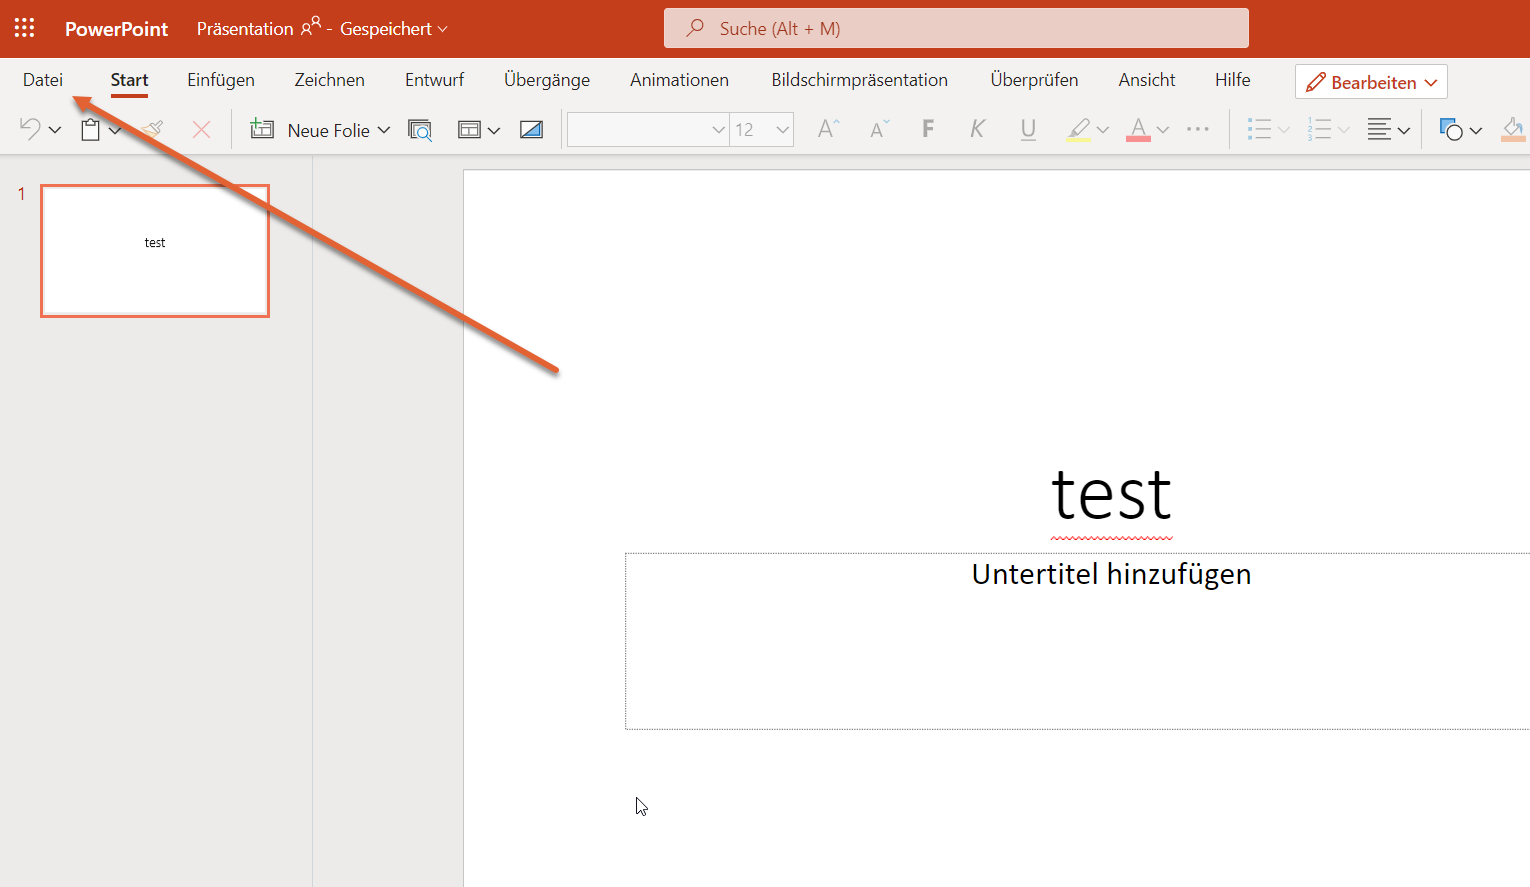The image size is (1530, 887).
Task: Open the Datei menu
Action: pos(43,79)
